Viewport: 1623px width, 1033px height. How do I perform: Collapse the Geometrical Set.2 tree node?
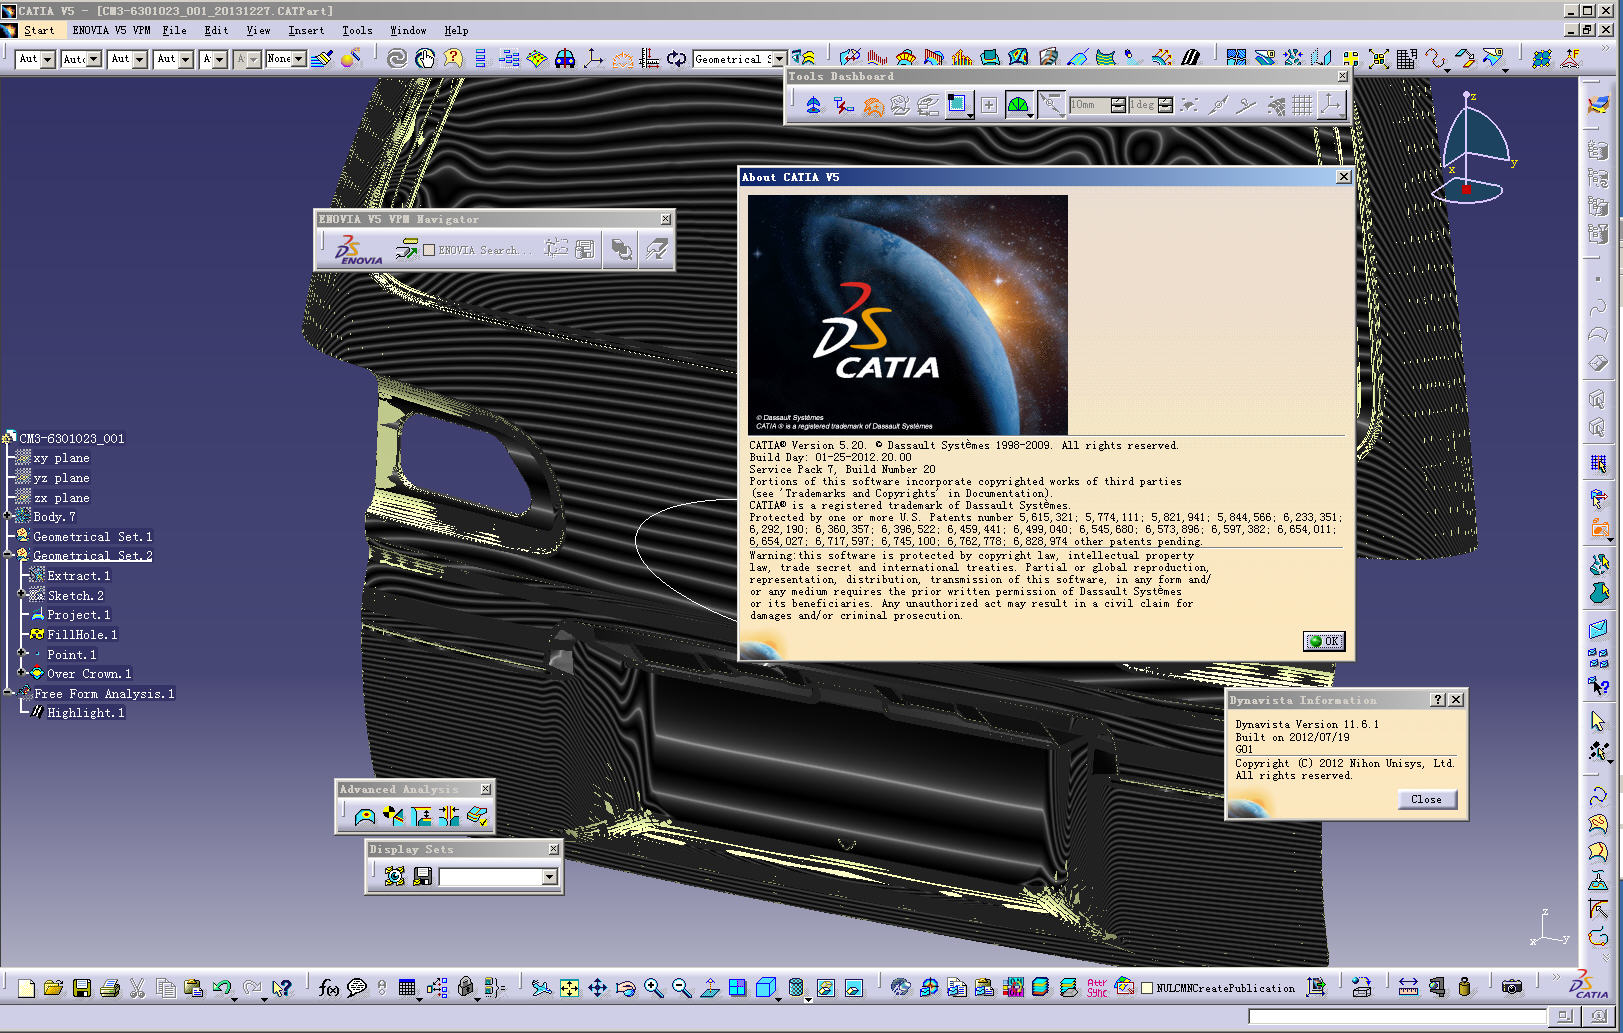pyautogui.click(x=8, y=555)
